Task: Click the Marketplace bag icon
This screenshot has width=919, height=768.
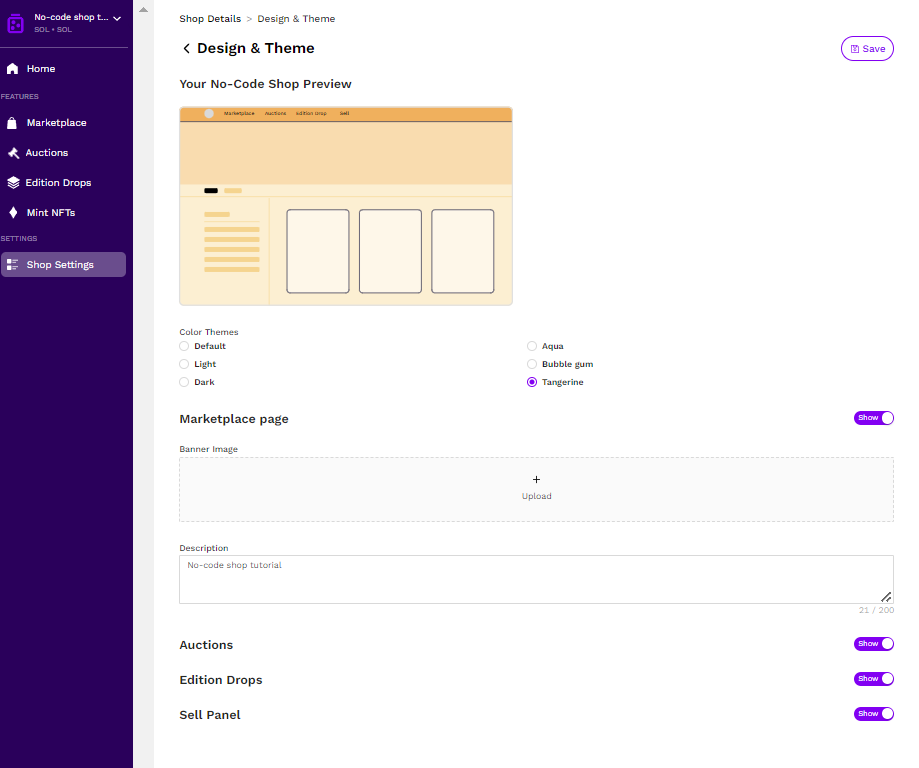Action: (13, 123)
